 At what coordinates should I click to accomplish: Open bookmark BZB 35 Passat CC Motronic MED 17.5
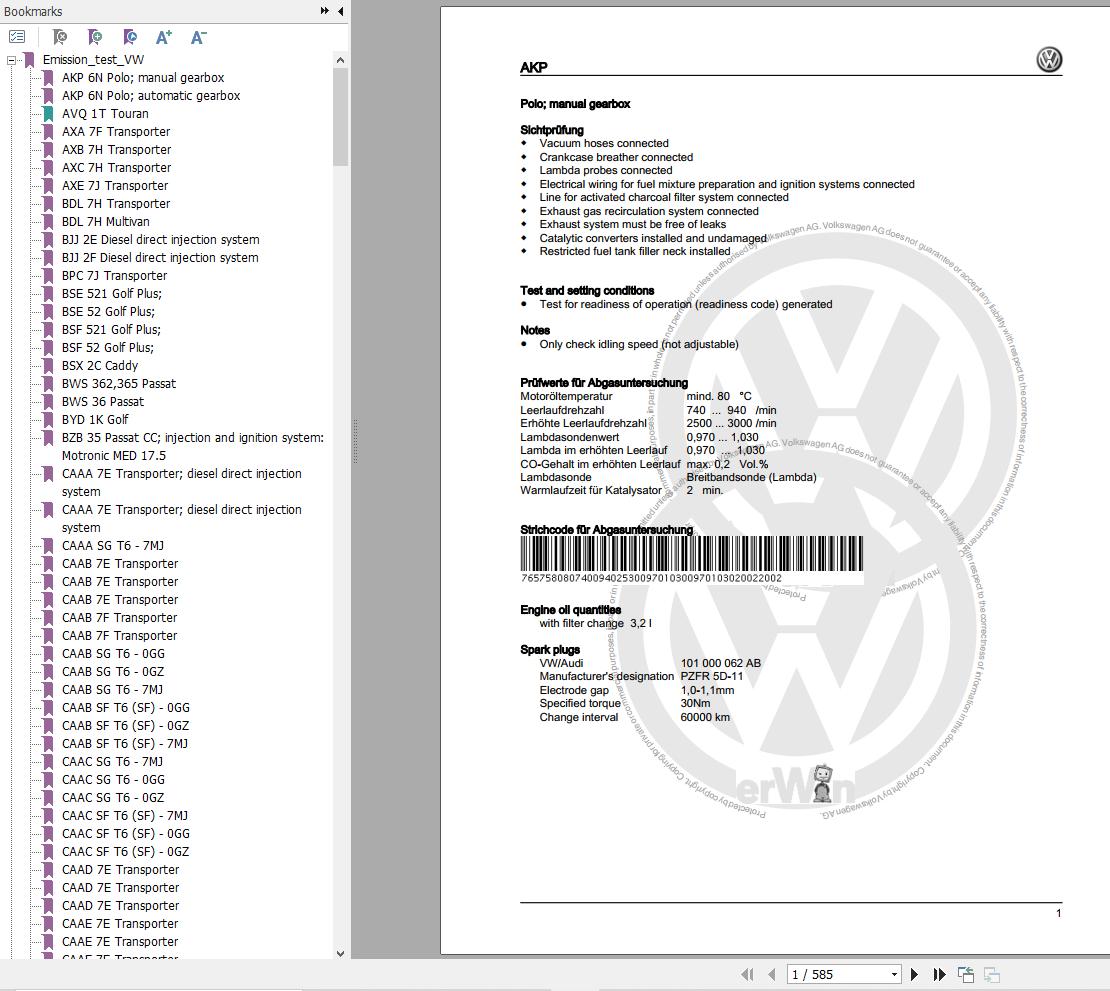click(x=193, y=447)
